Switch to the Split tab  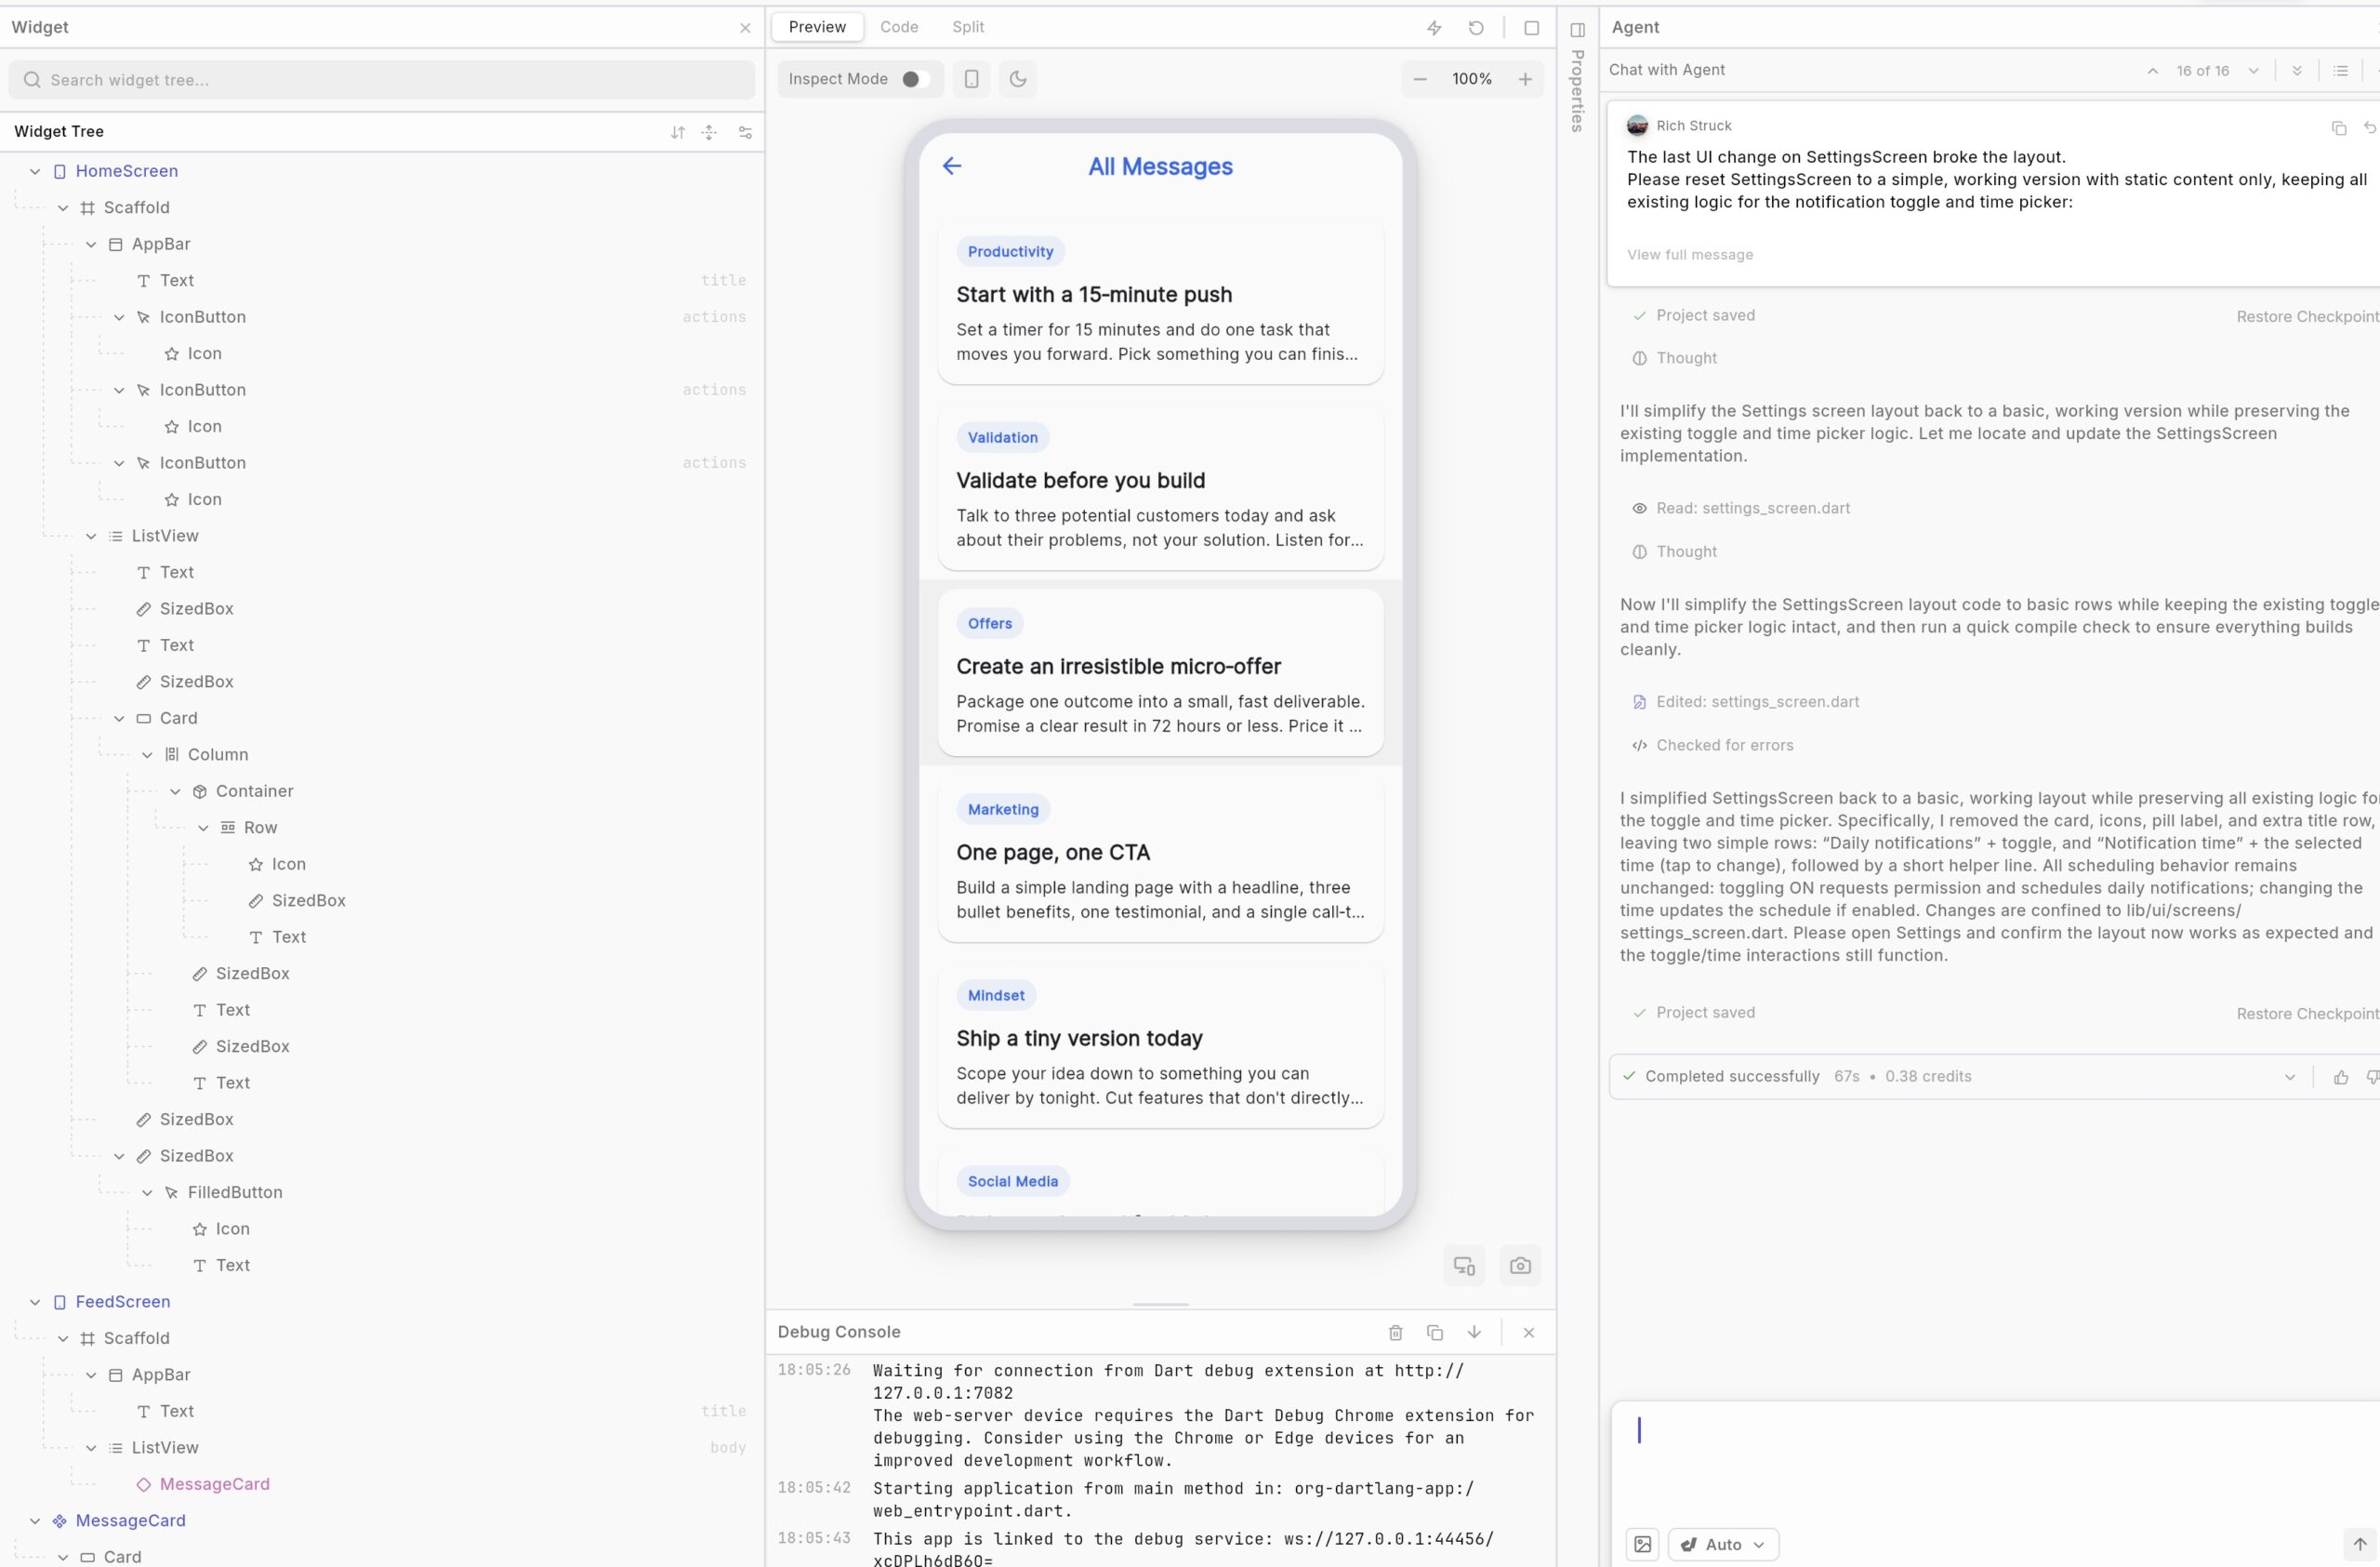pyautogui.click(x=967, y=27)
